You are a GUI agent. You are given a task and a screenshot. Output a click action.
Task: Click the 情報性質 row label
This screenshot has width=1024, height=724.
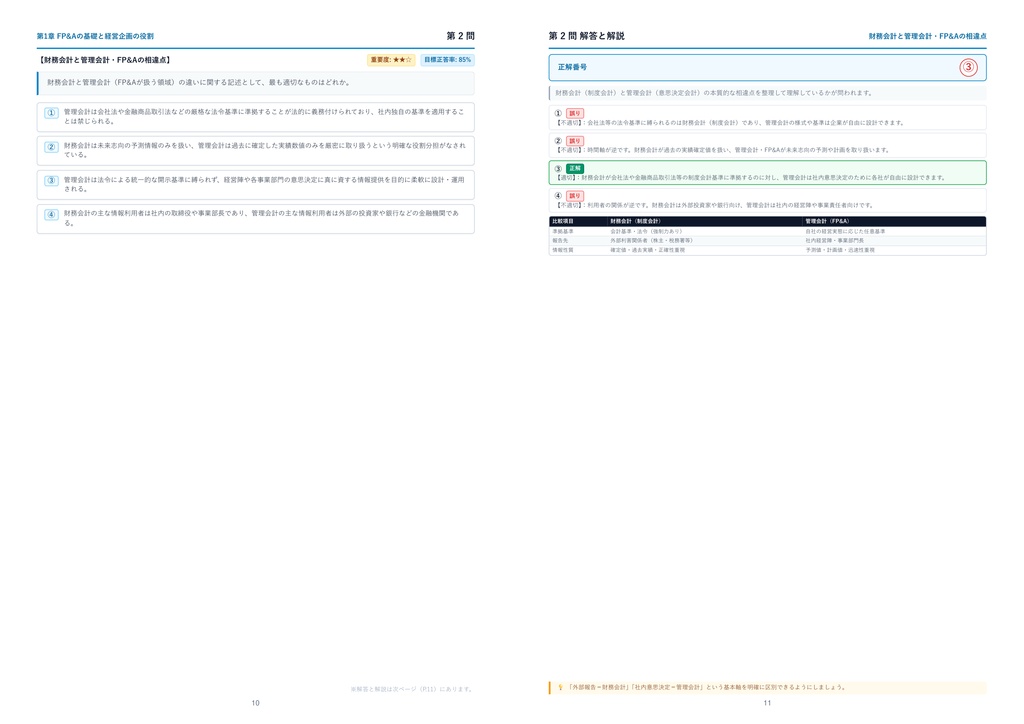point(563,249)
